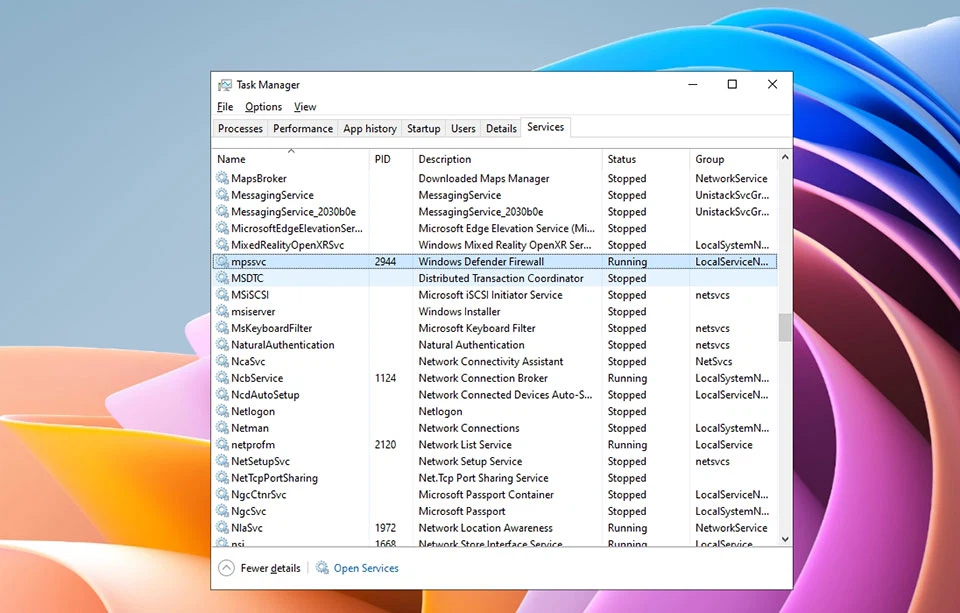Click the Fewer details label
Viewport: 960px width, 613px height.
pos(271,568)
